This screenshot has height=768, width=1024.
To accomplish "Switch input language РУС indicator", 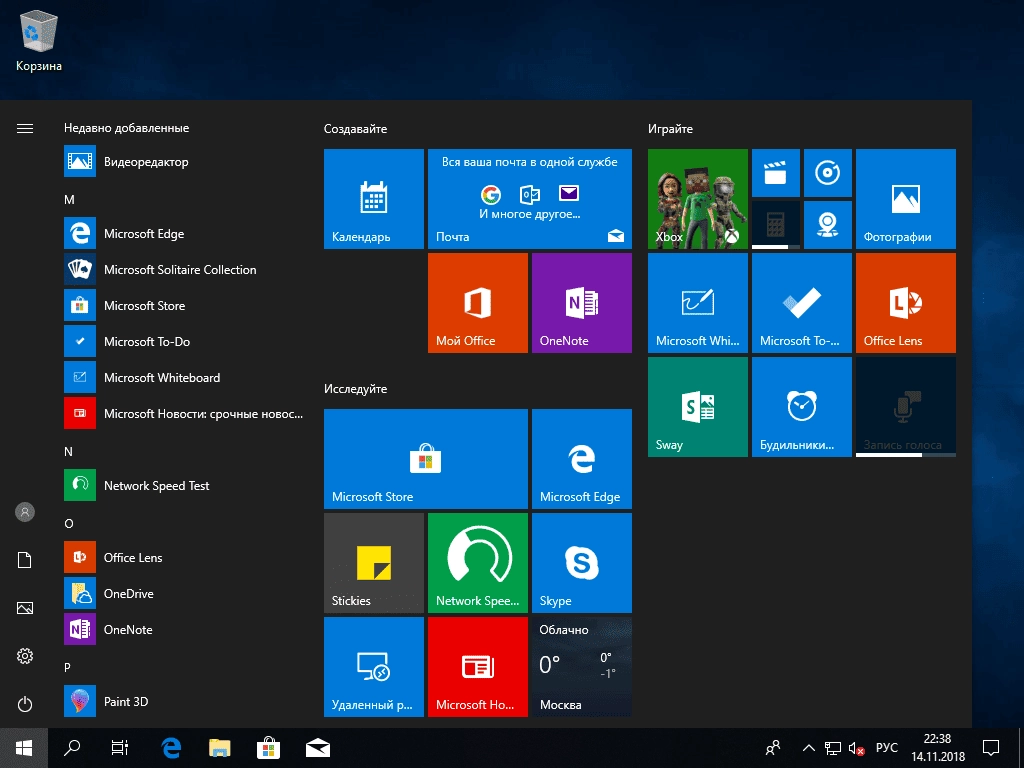I will click(887, 748).
